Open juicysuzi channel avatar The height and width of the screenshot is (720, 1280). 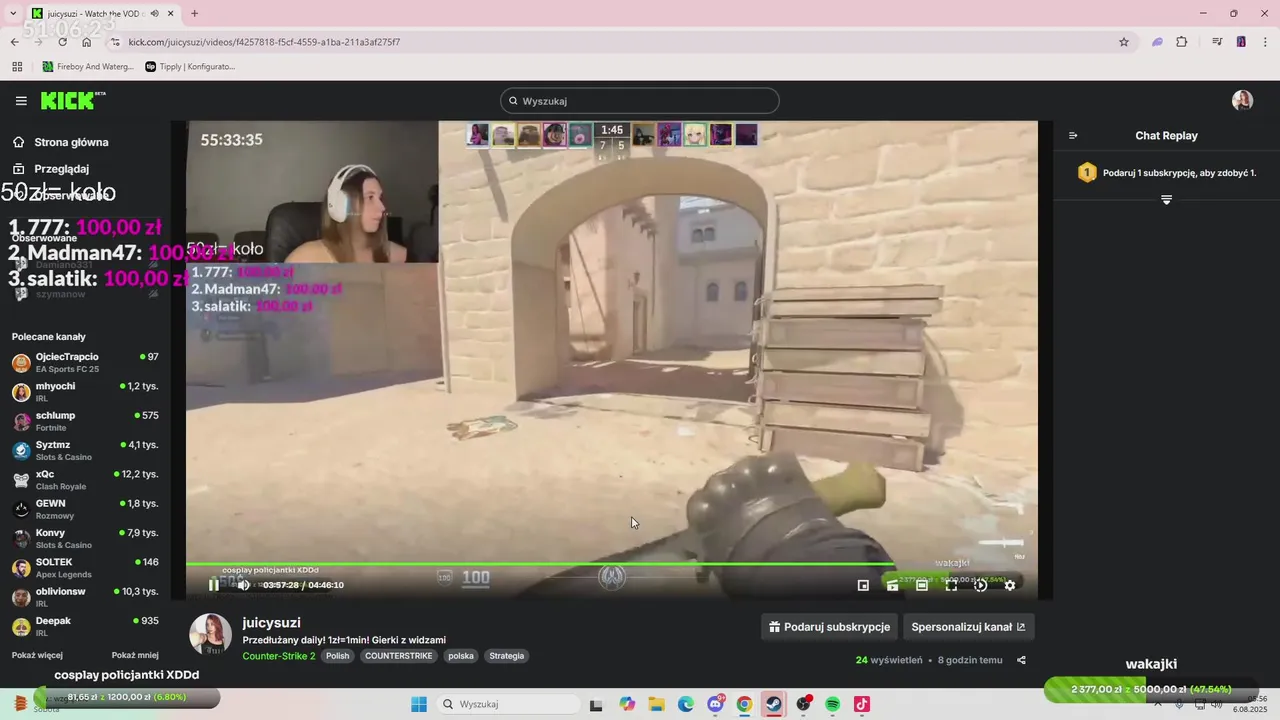[211, 635]
